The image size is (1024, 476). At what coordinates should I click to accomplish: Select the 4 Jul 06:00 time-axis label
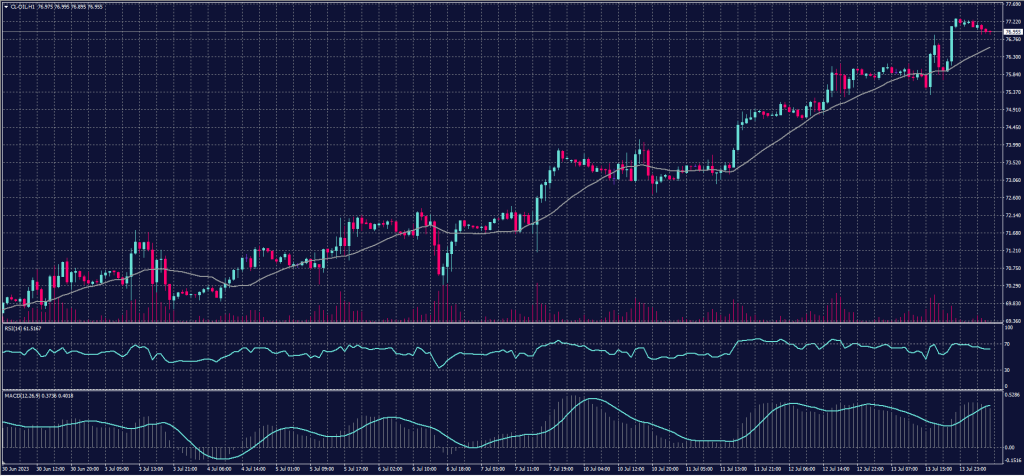coord(220,468)
